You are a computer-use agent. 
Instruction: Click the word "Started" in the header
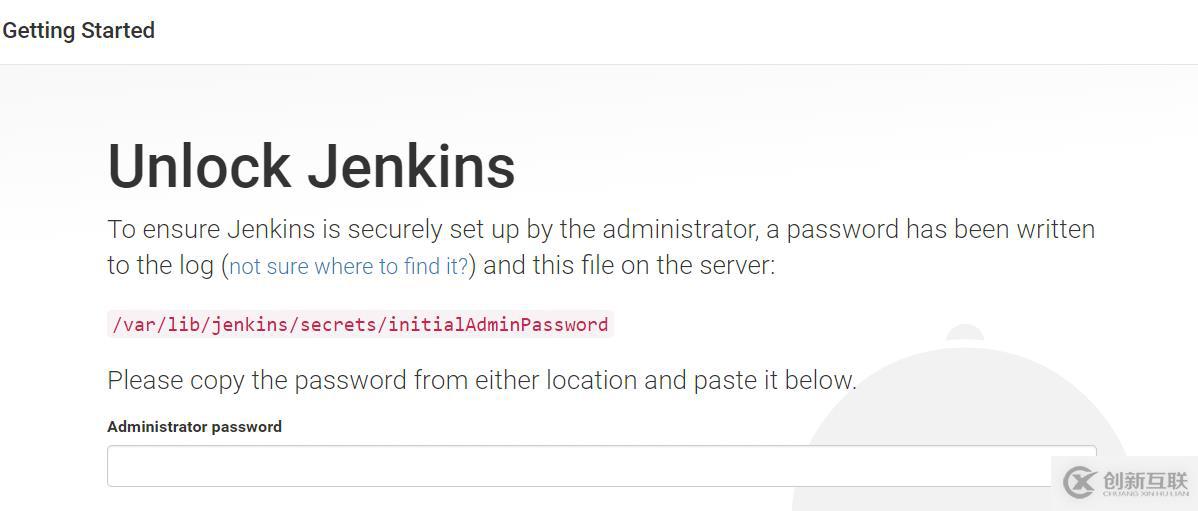[118, 30]
